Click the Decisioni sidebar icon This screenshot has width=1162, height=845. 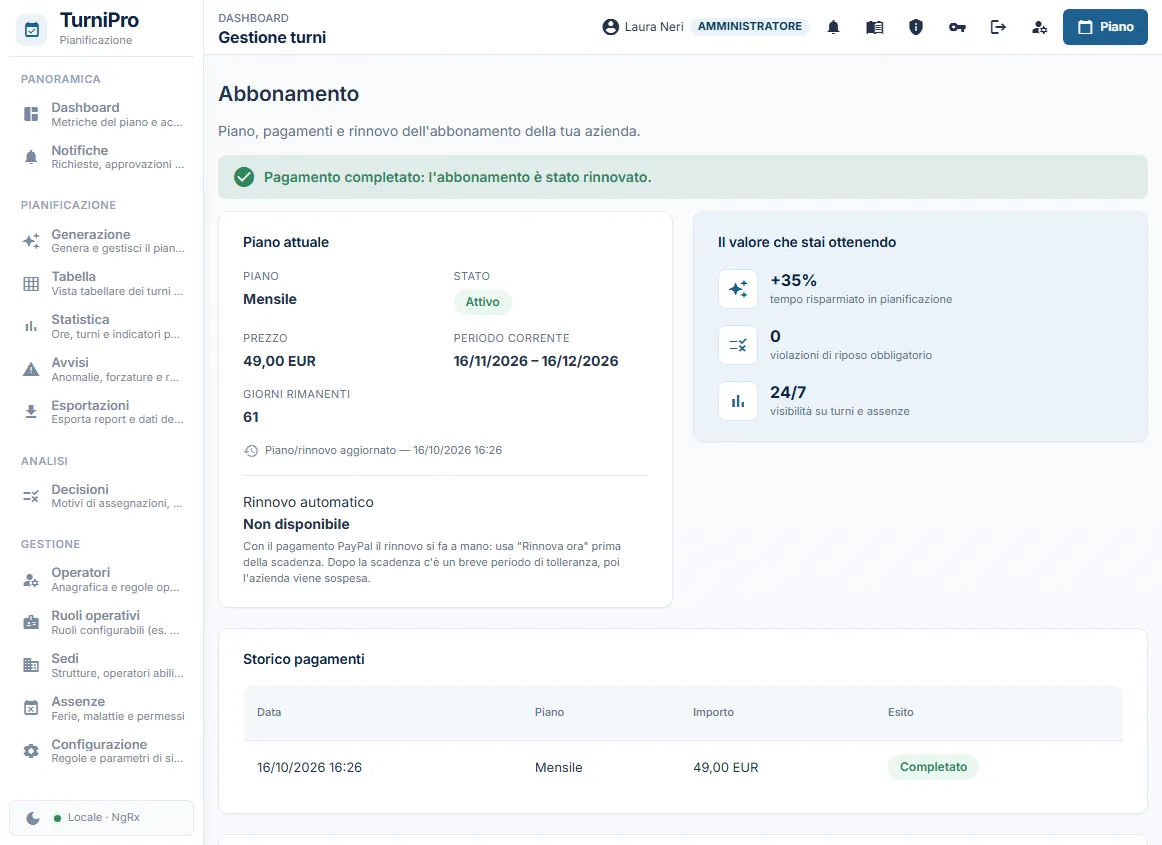point(31,496)
